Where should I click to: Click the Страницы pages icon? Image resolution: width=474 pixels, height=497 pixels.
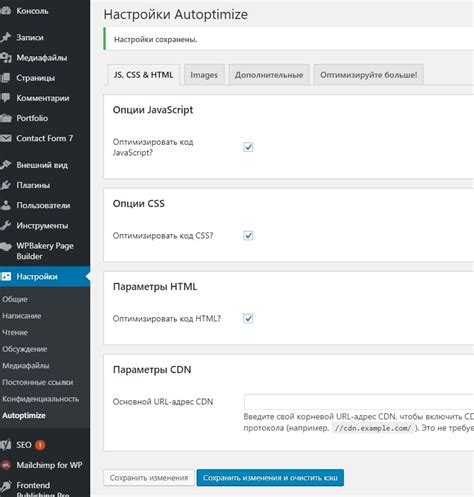[x=6, y=78]
